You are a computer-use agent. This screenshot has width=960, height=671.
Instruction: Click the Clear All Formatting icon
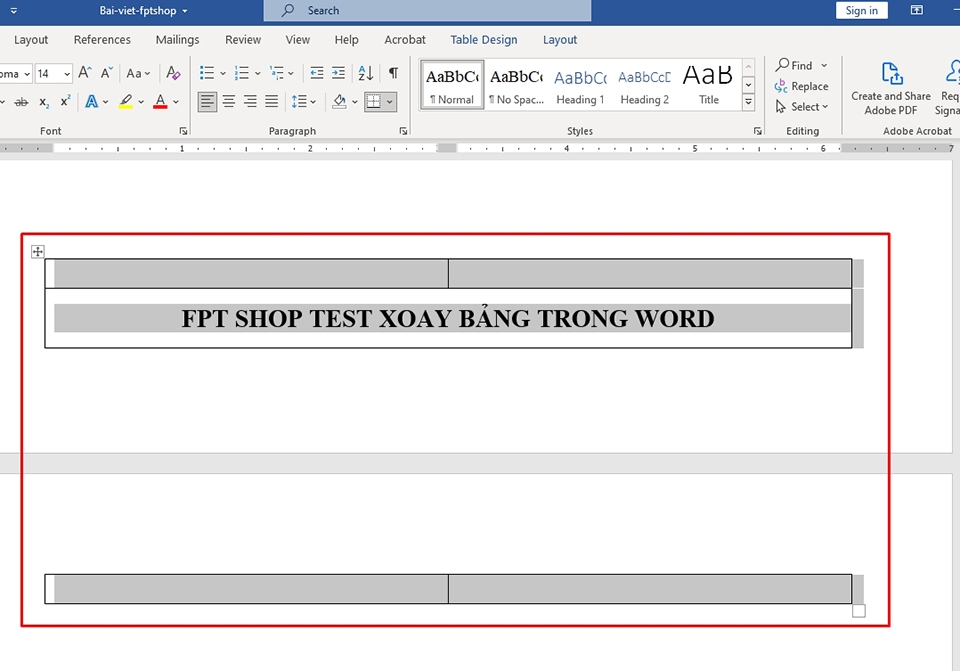[x=171, y=73]
